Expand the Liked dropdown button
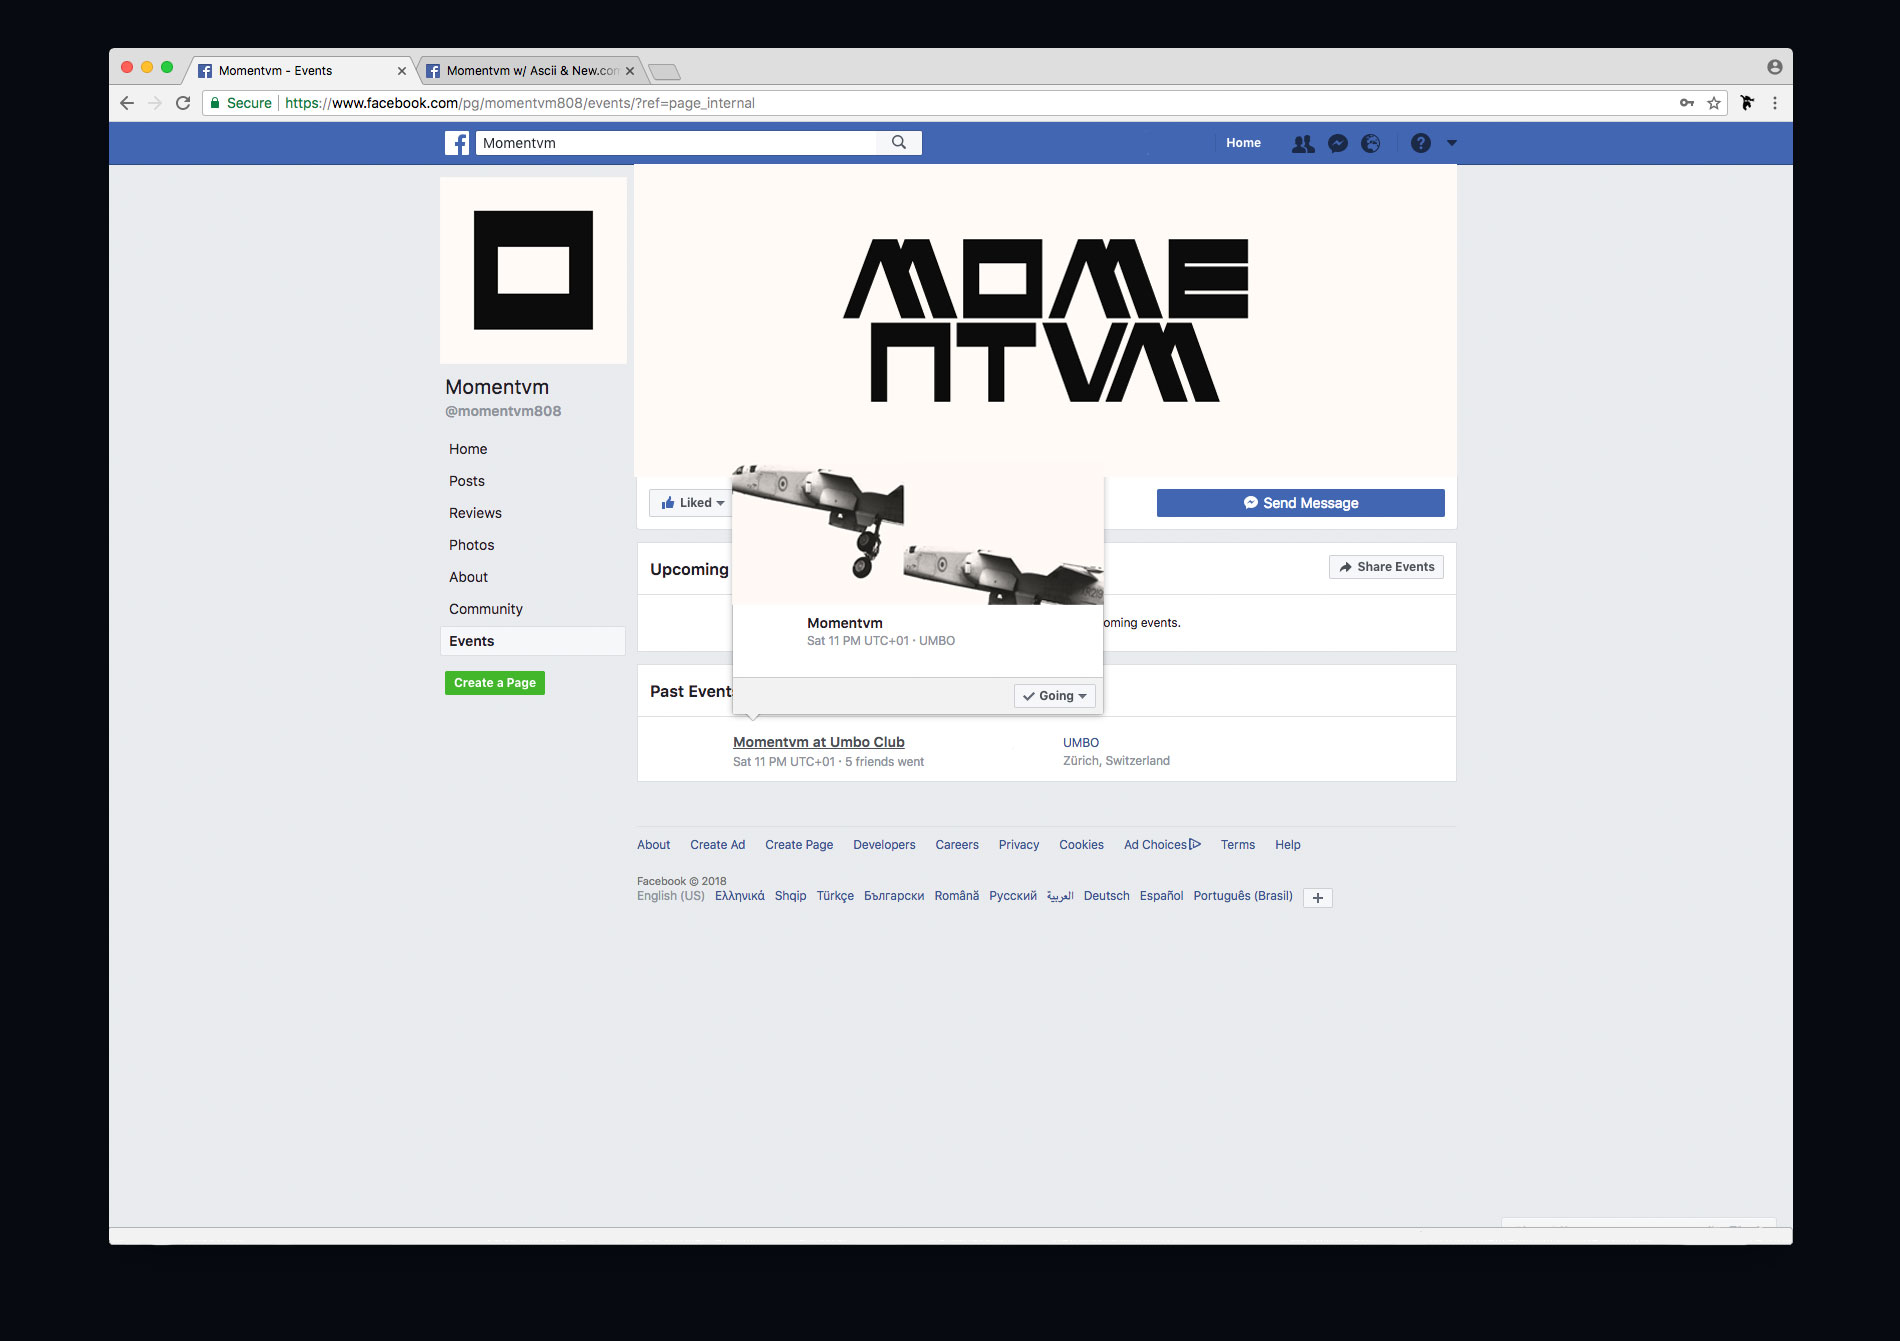Viewport: 1900px width, 1341px height. pos(692,503)
